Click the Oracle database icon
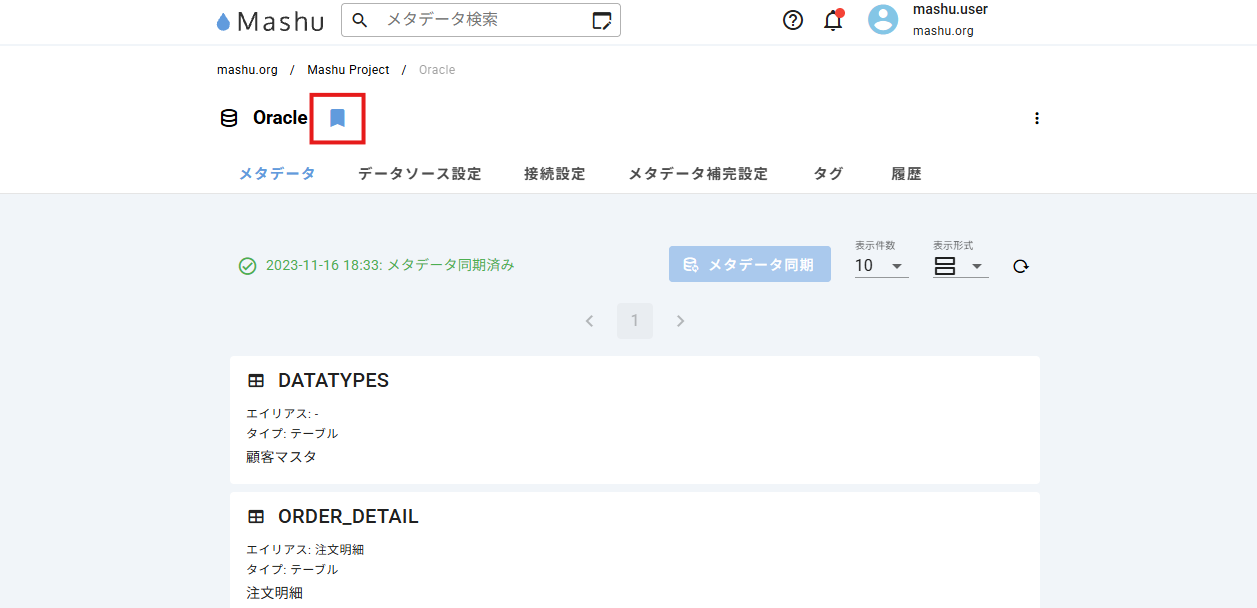Screen dimensions: 1257x608 229,118
